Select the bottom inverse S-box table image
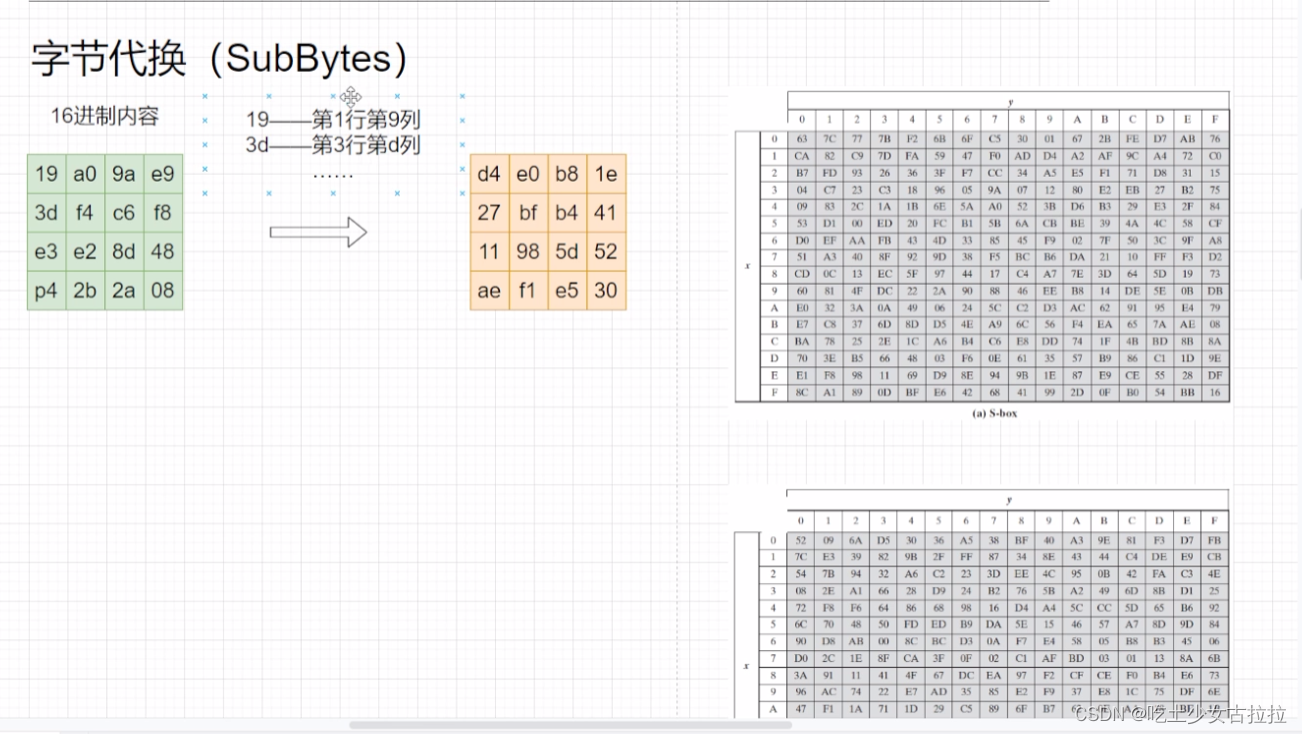Image resolution: width=1302 pixels, height=734 pixels. click(982, 603)
